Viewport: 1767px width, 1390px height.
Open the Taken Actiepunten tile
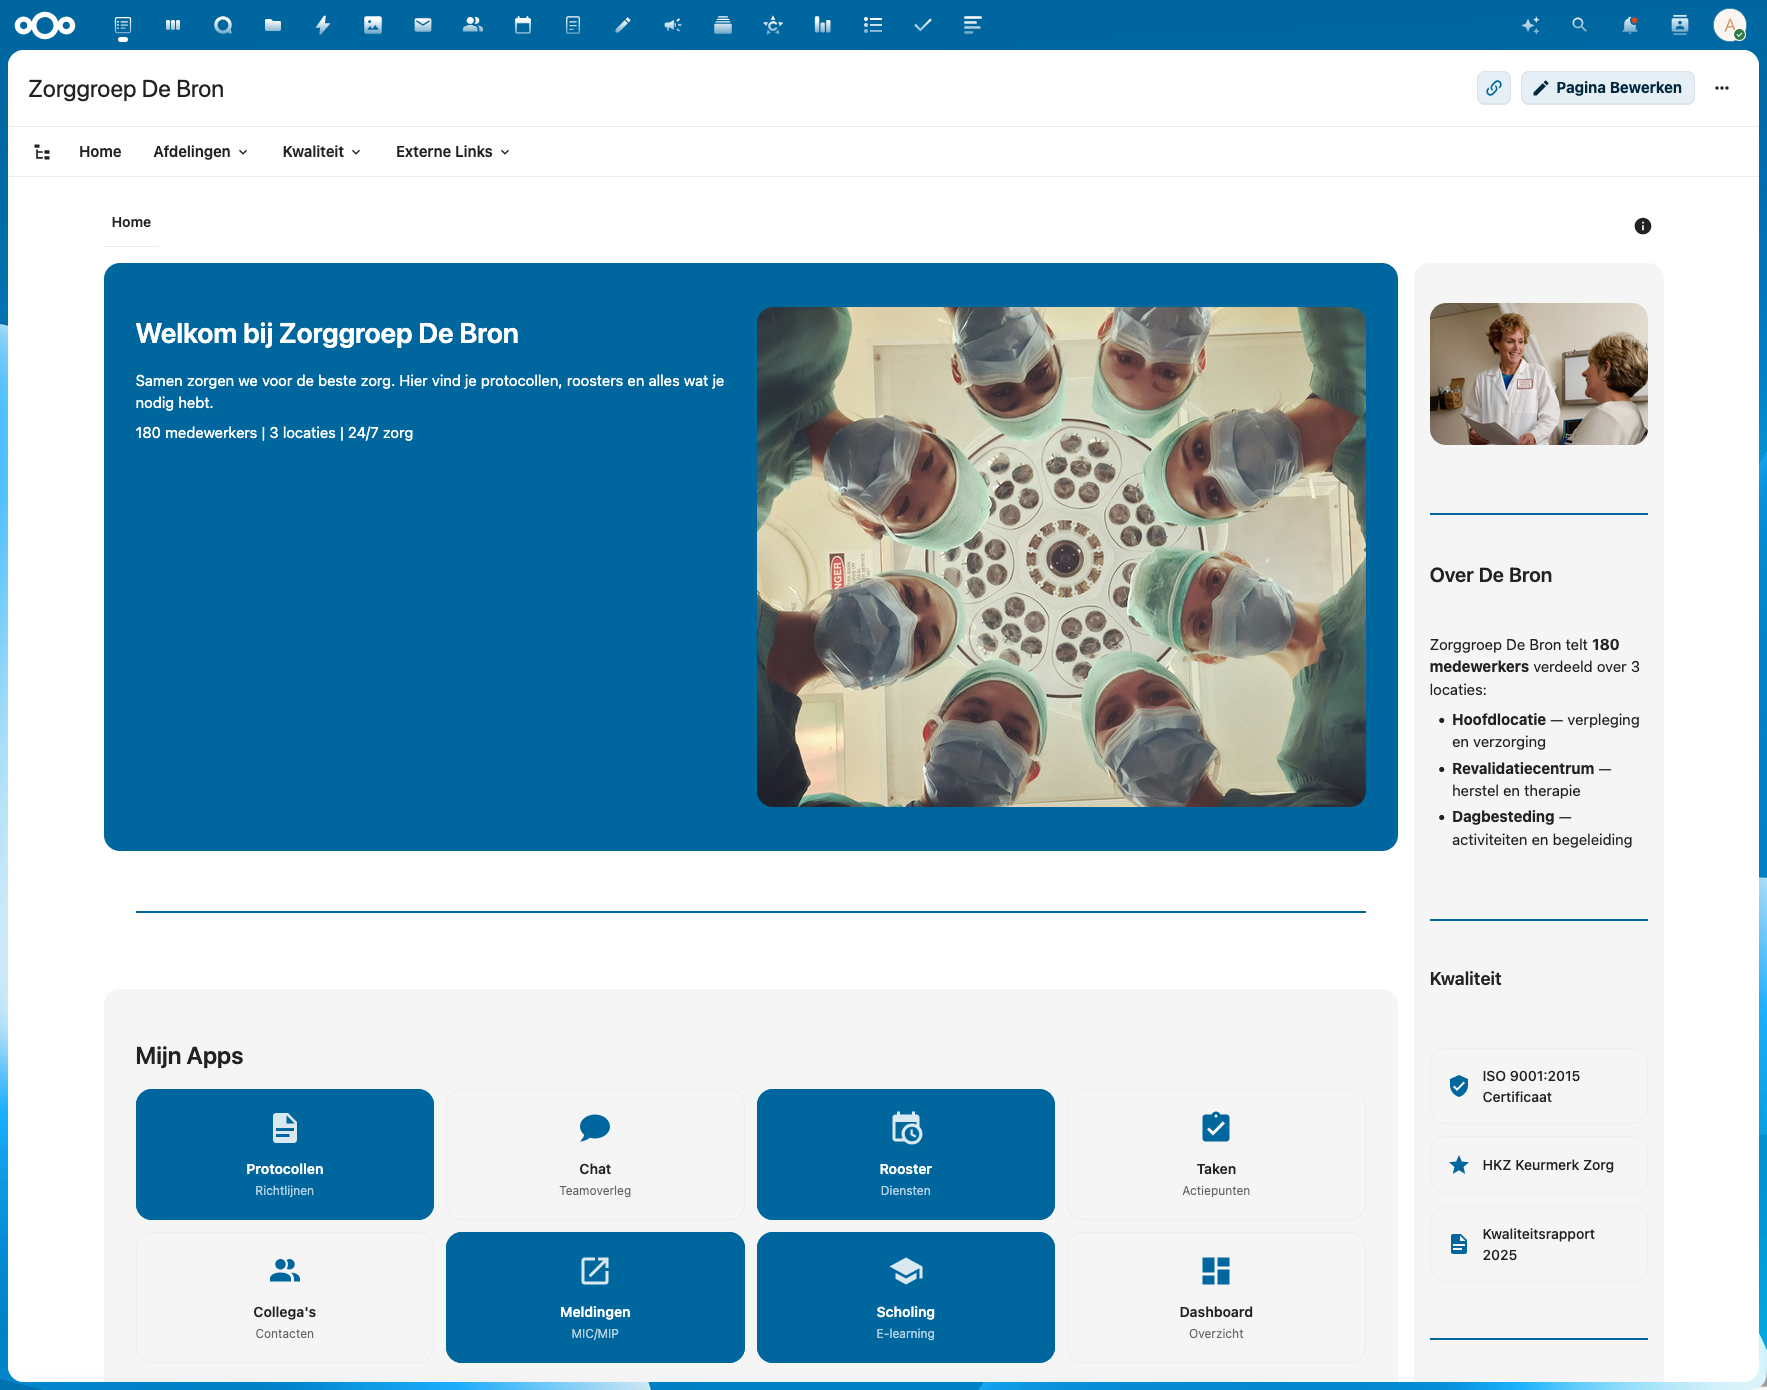(x=1216, y=1154)
